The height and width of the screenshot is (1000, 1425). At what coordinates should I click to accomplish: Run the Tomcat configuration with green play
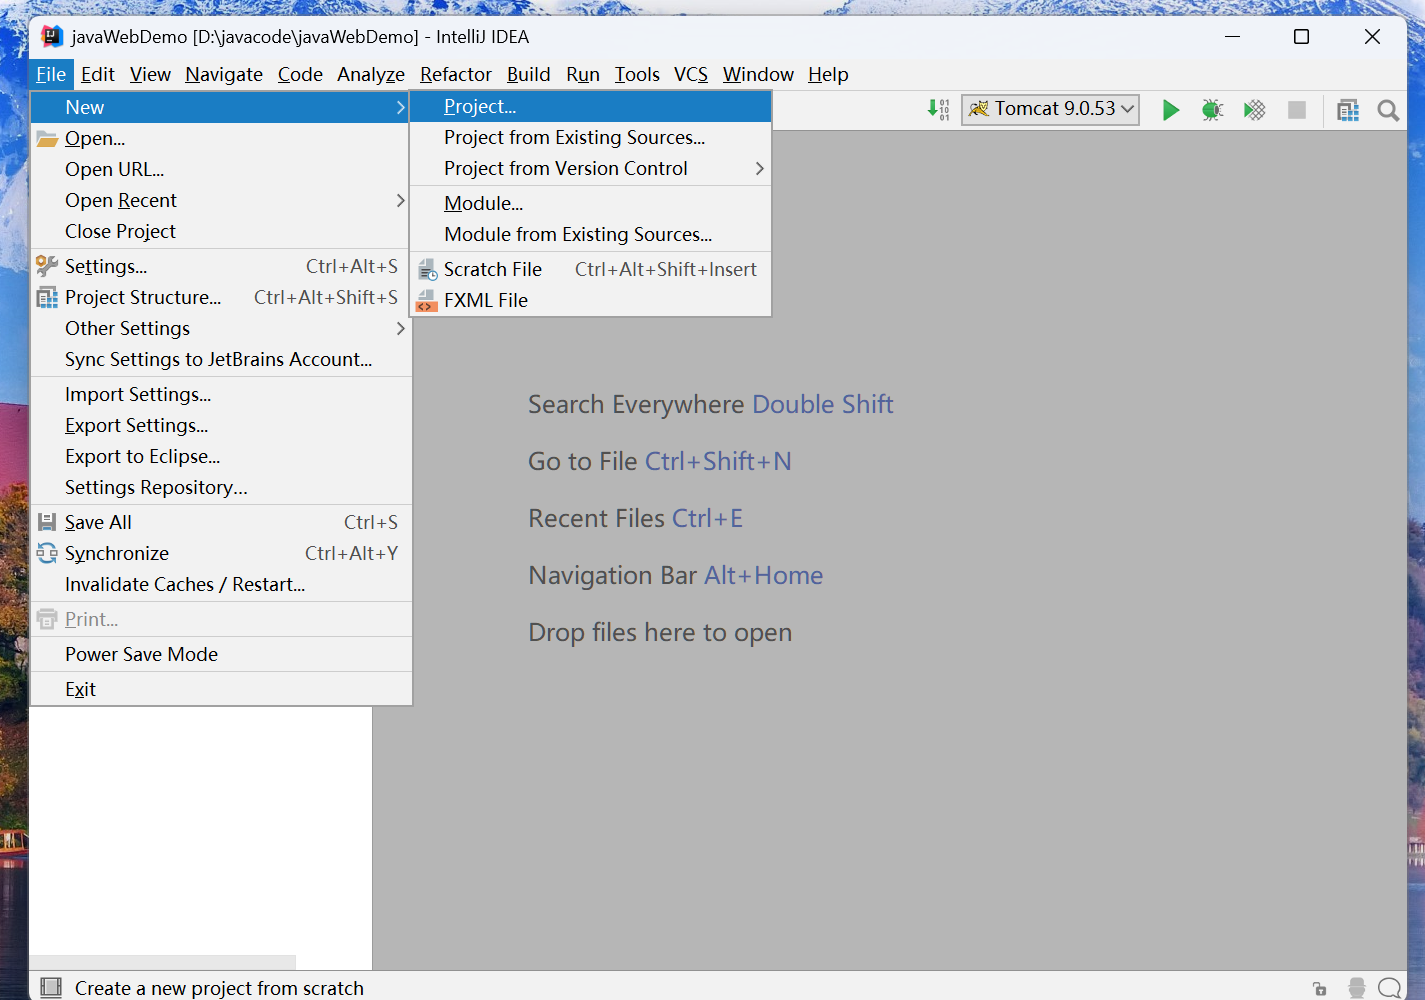[1170, 109]
